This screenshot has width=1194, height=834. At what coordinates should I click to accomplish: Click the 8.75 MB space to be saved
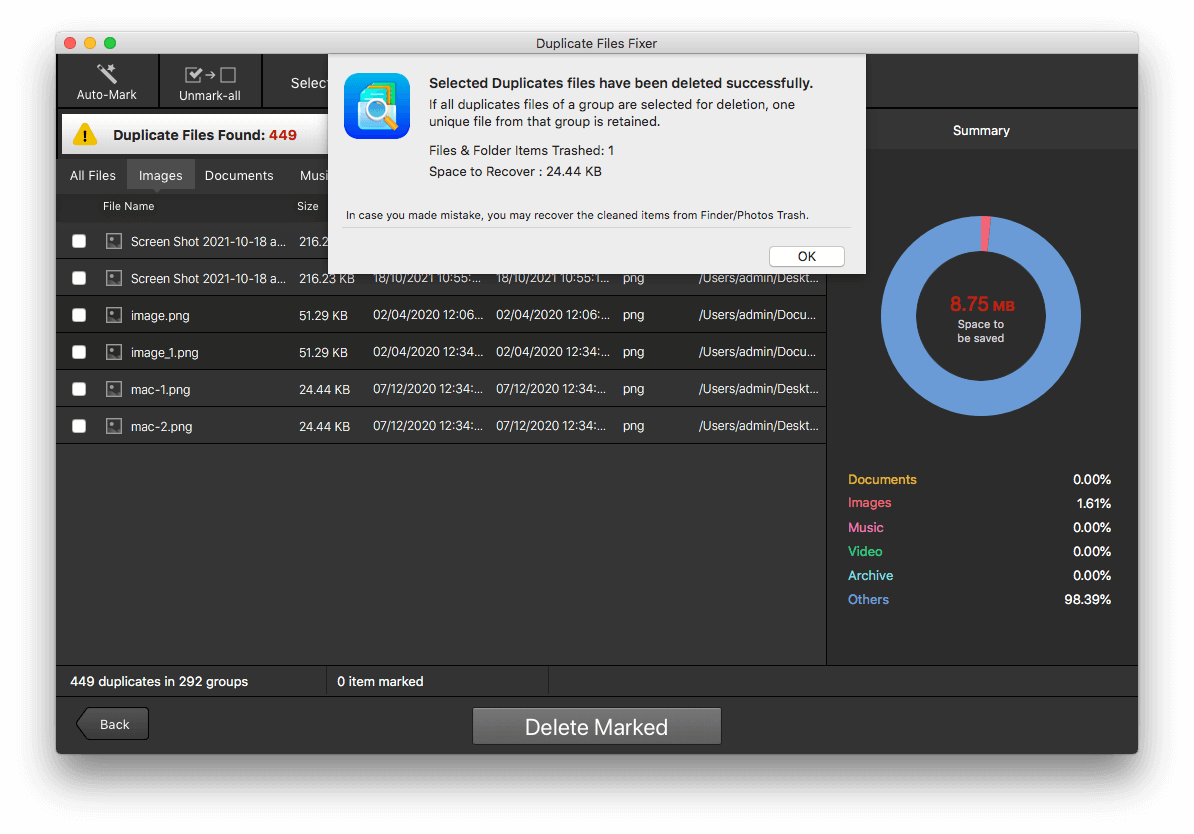pos(982,305)
